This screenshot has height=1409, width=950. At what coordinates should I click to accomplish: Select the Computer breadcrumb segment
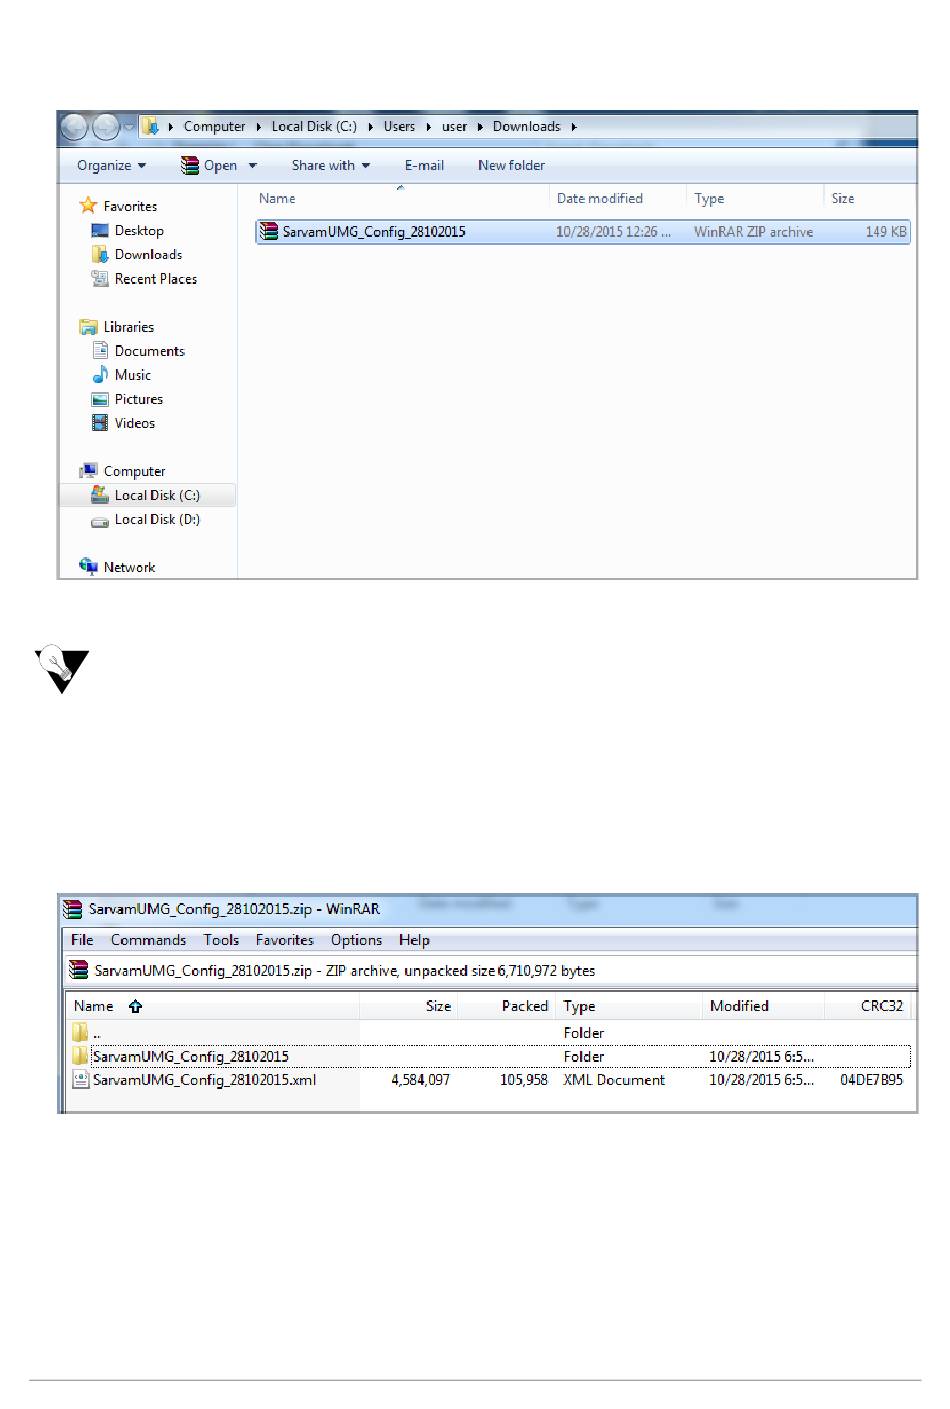pos(214,126)
